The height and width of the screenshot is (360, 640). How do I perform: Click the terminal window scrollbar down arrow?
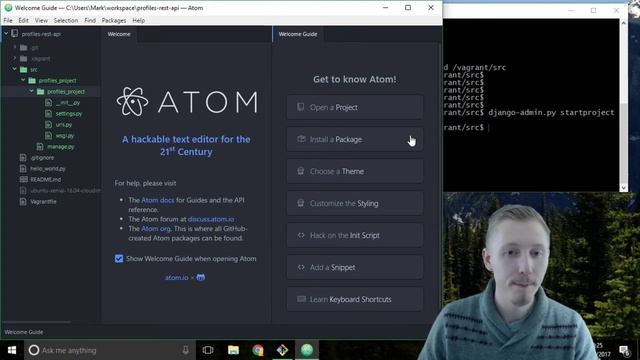coord(623,187)
